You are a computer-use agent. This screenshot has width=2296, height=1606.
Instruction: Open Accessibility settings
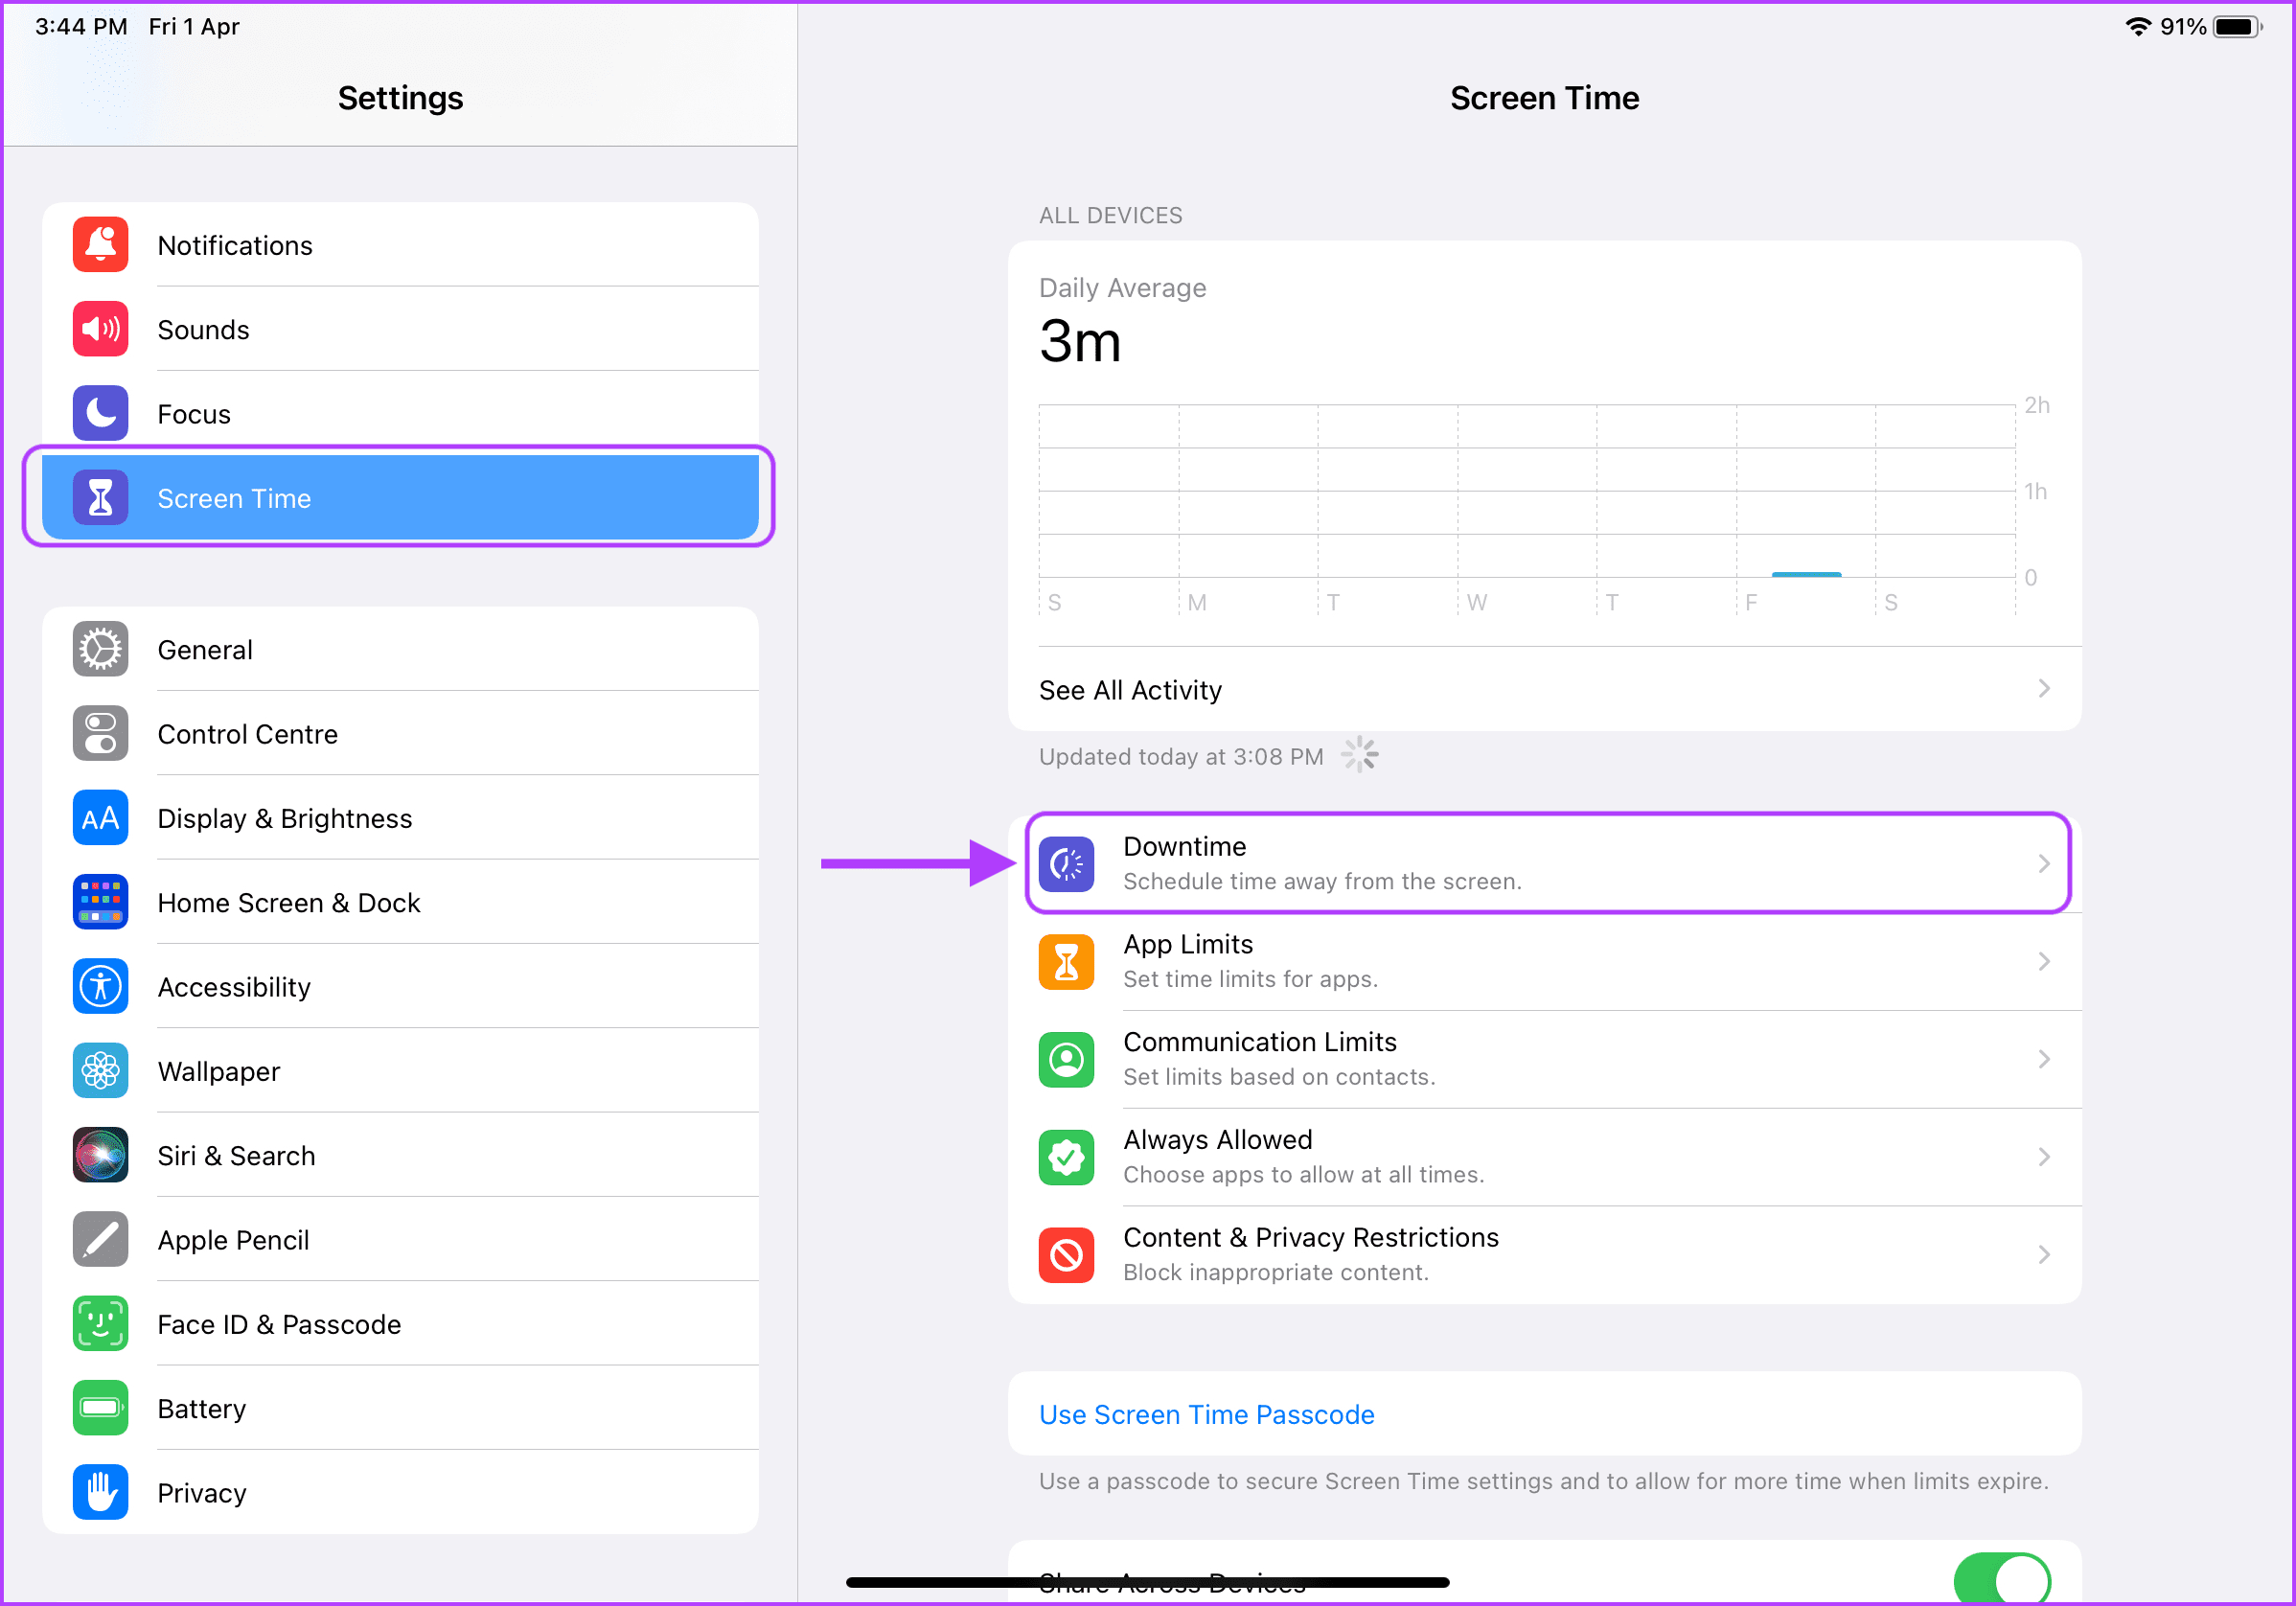click(400, 986)
